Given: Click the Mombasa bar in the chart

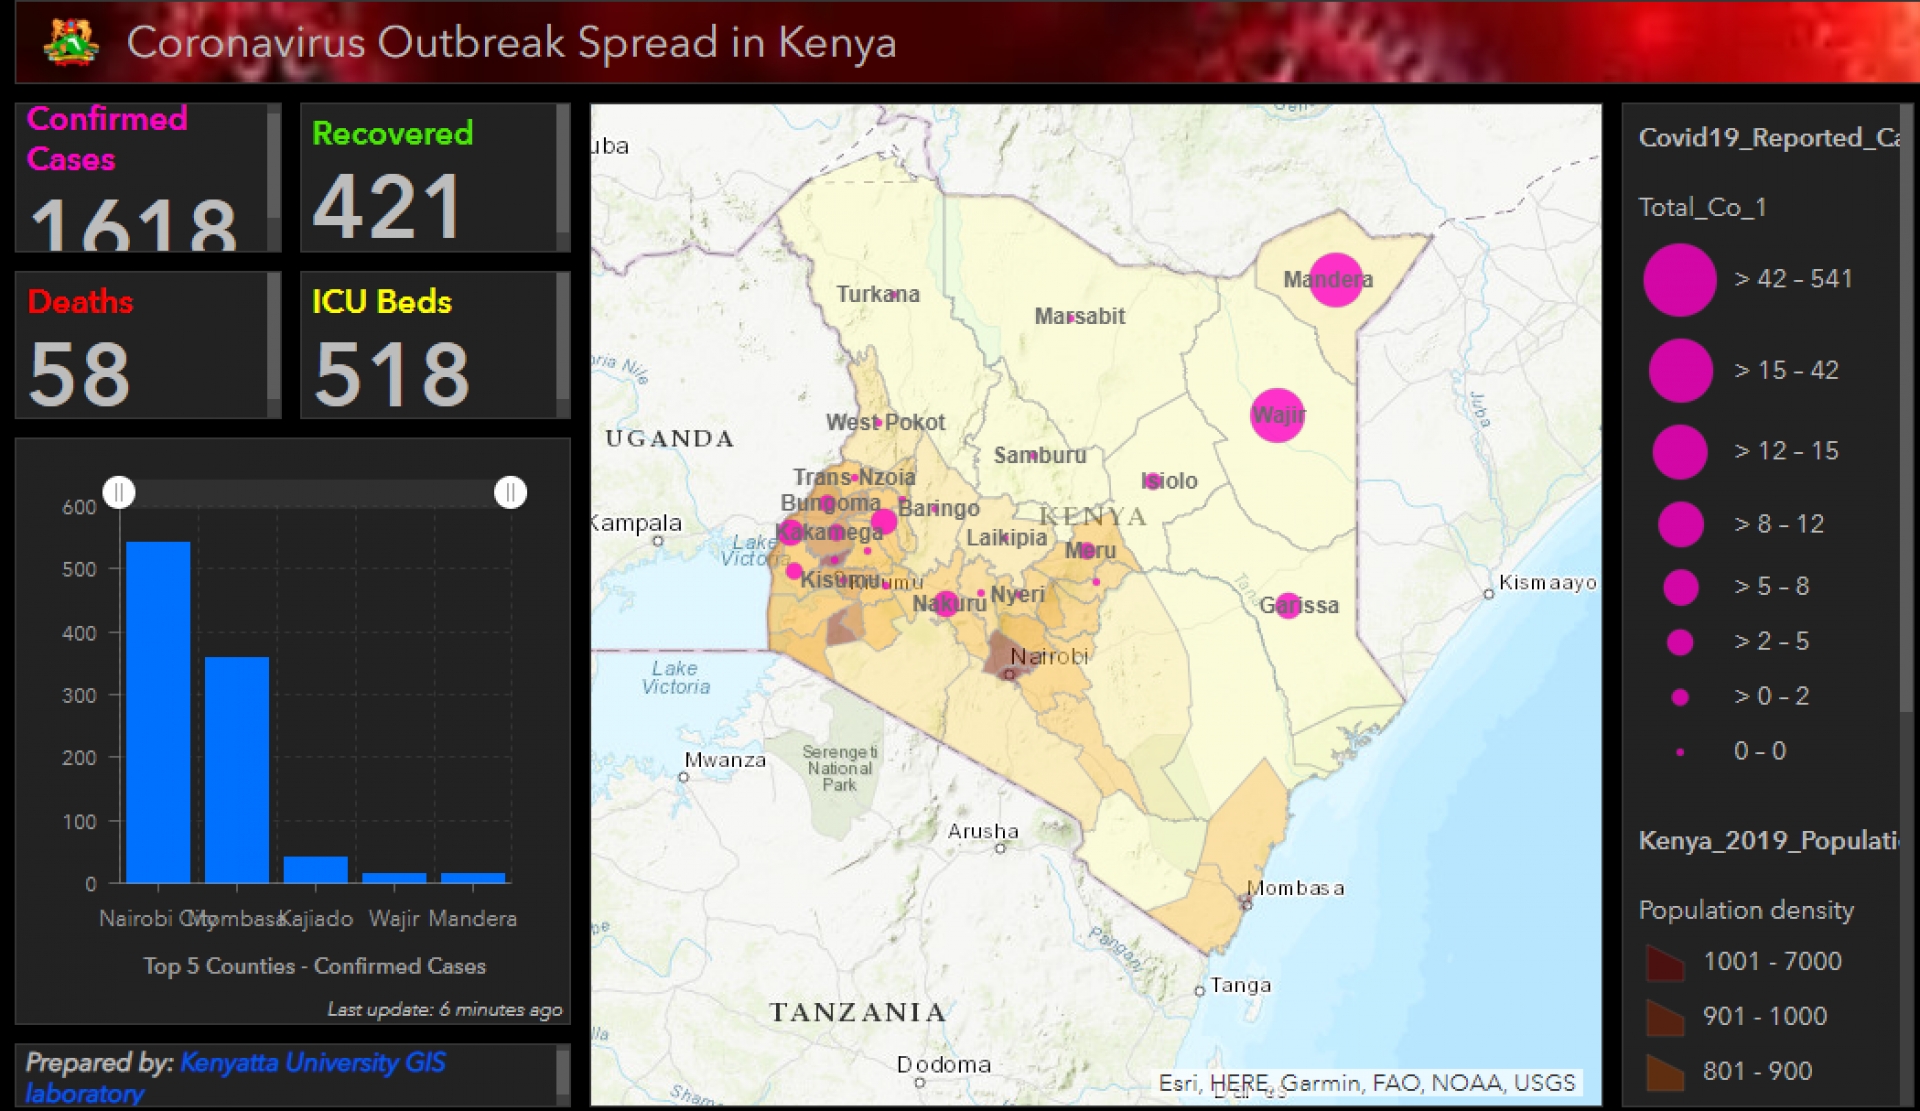Looking at the screenshot, I should pos(237,770).
